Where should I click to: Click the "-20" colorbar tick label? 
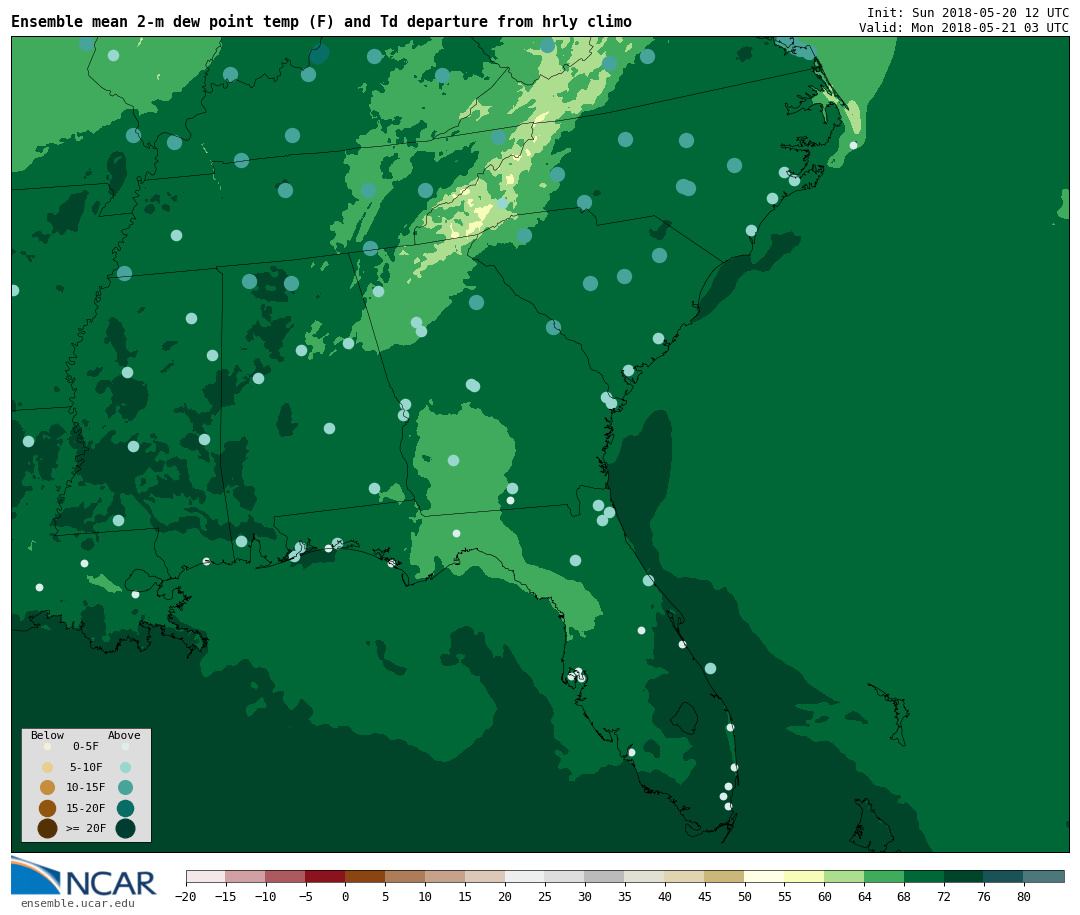click(x=186, y=896)
